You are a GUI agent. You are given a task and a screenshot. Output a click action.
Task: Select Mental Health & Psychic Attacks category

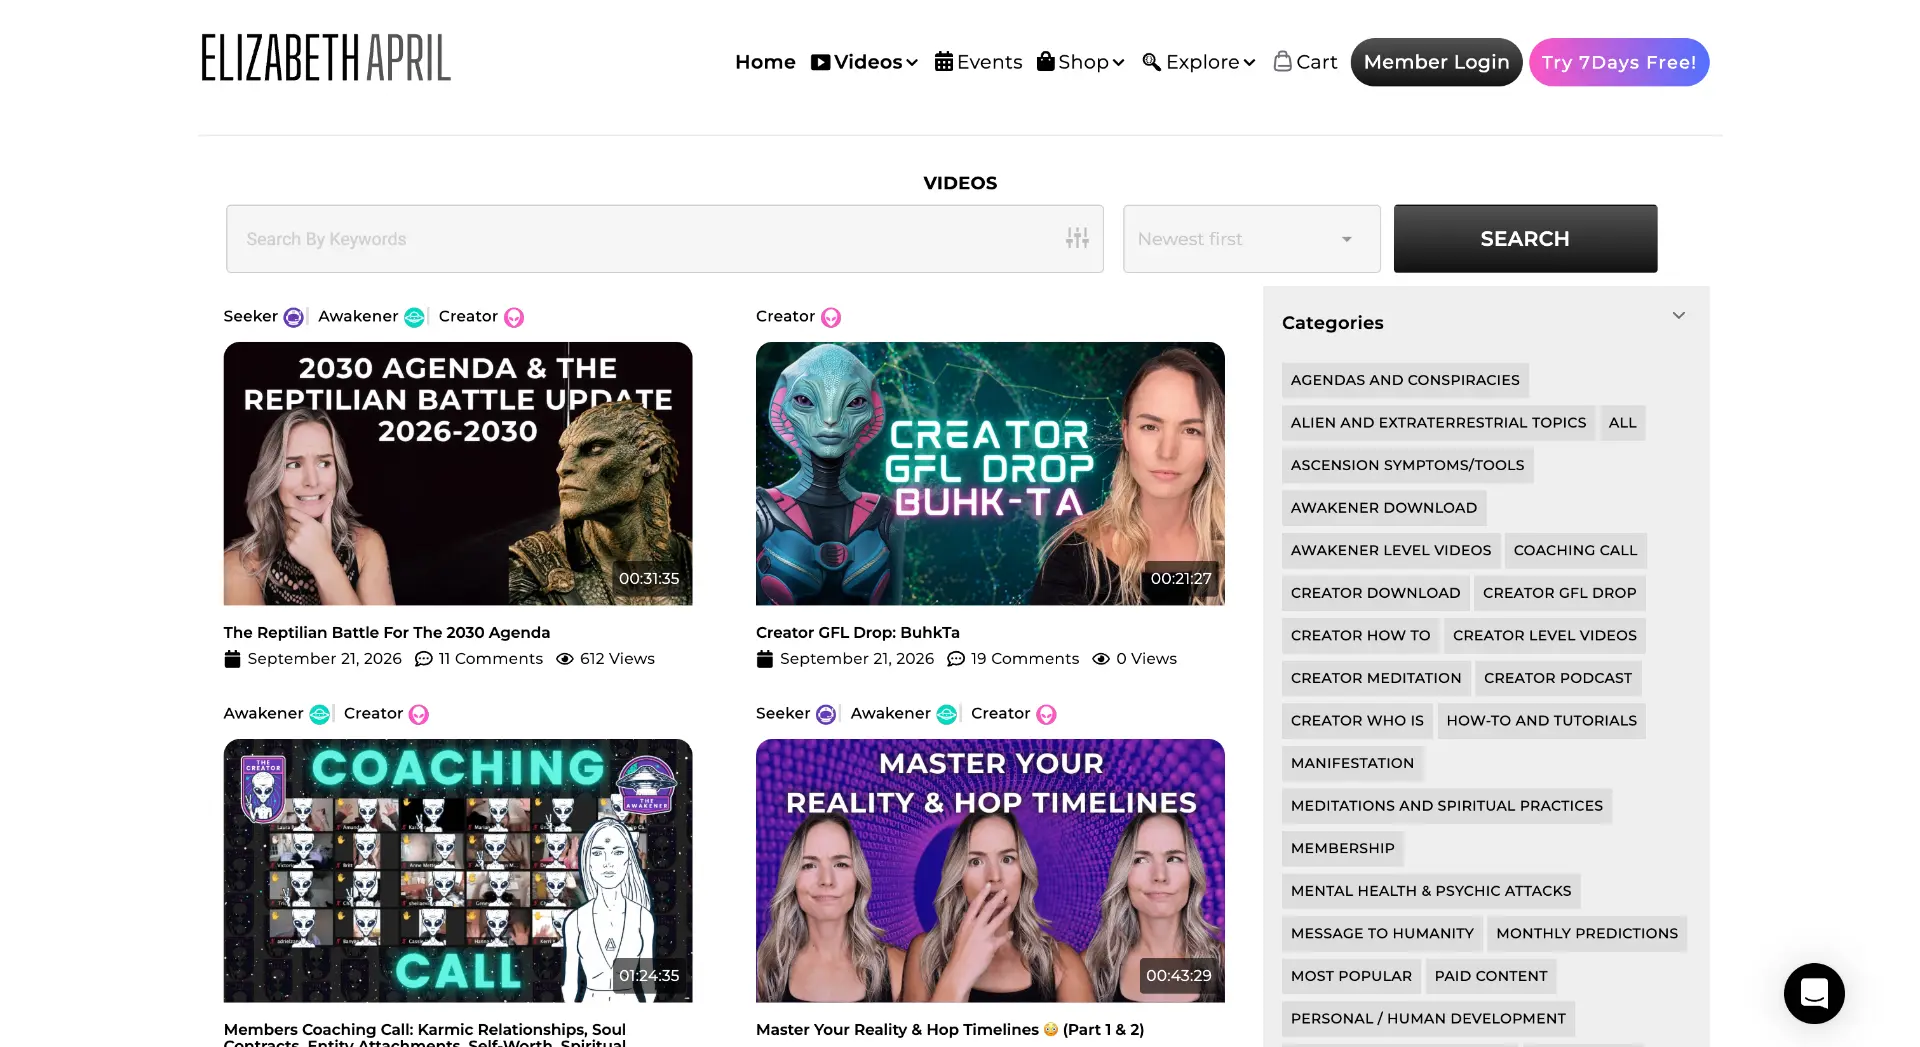click(x=1431, y=891)
